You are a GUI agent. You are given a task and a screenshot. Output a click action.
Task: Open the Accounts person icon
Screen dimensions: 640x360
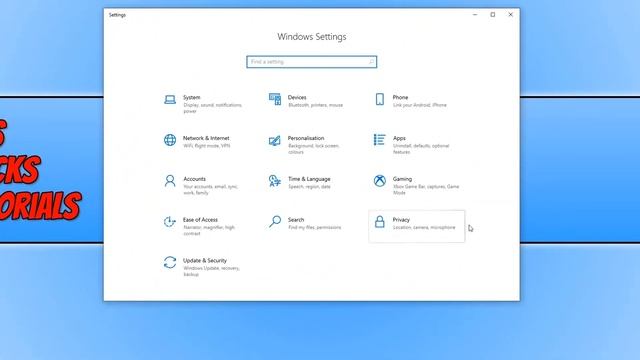(170, 181)
